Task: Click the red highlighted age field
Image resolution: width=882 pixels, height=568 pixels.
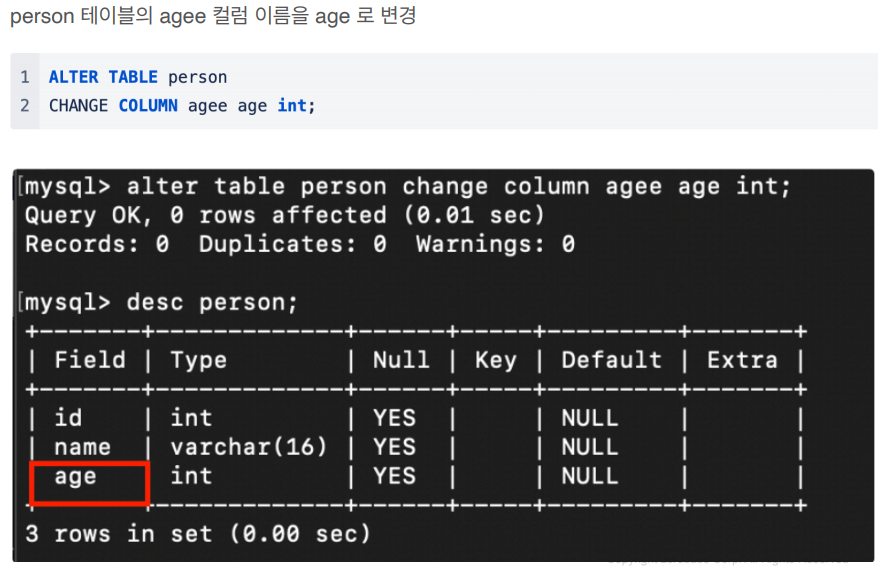Action: point(89,482)
